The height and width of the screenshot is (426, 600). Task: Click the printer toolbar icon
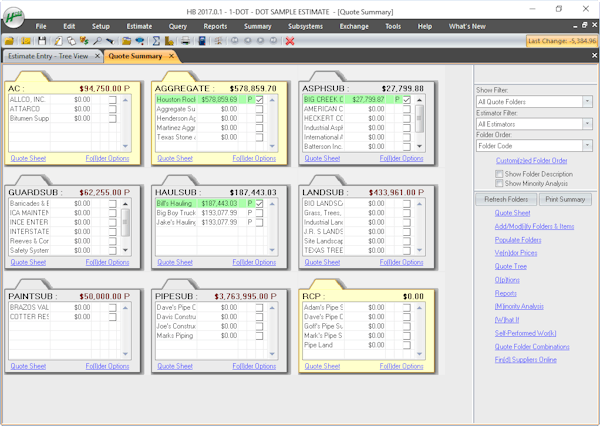click(186, 41)
